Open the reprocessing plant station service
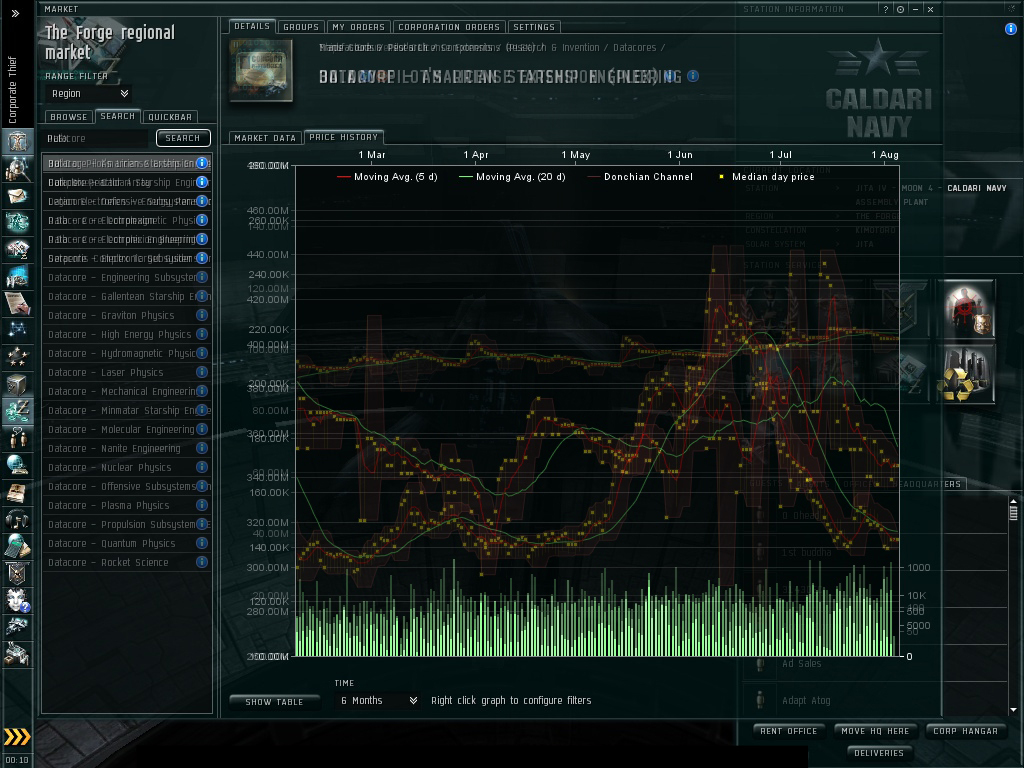The height and width of the screenshot is (768, 1024). 967,374
